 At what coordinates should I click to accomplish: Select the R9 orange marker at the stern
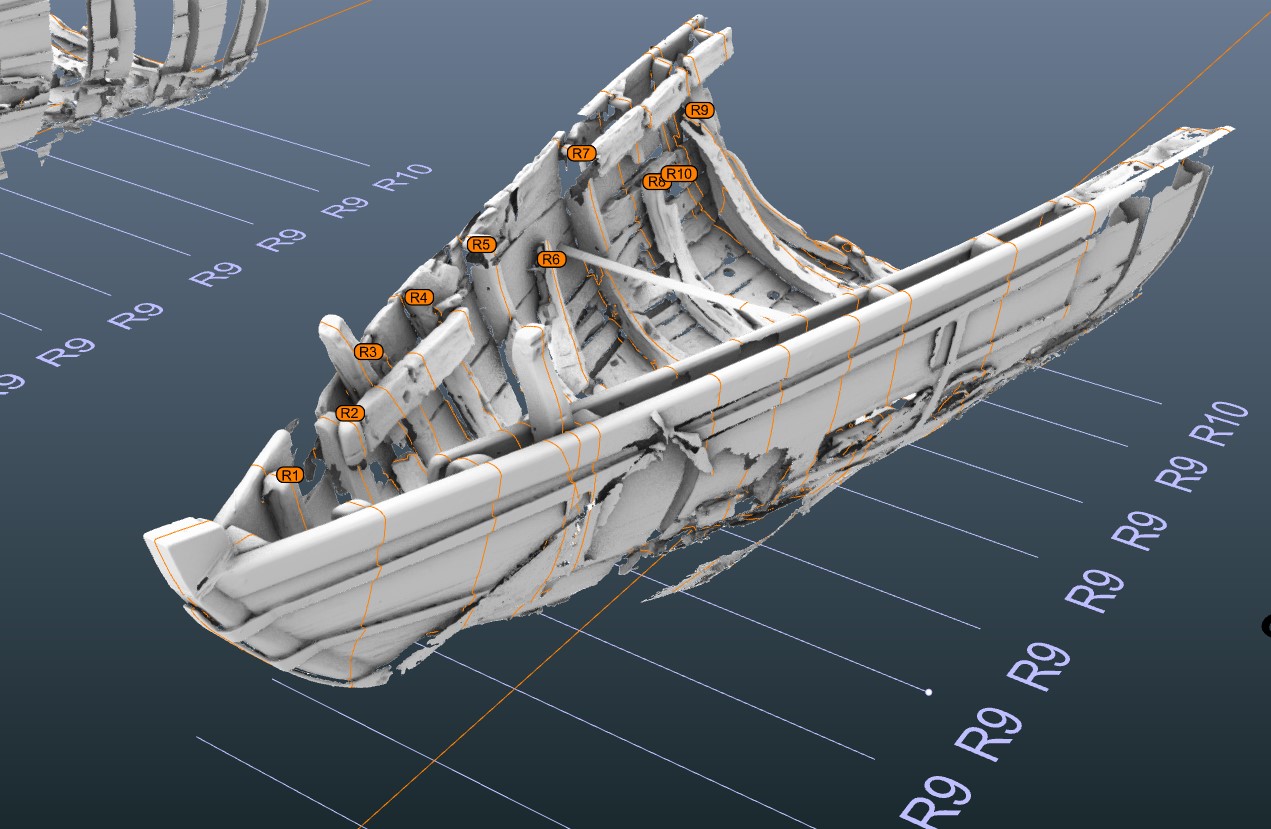tap(699, 110)
